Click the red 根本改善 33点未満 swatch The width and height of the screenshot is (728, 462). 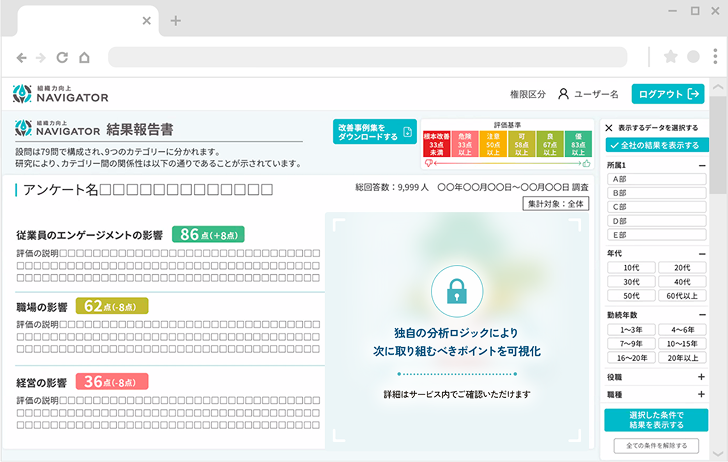(436, 144)
